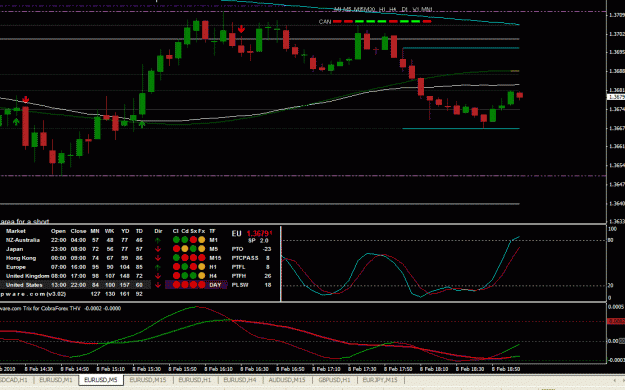The width and height of the screenshot is (625, 390).
Task: Click the 'M15' timeframe label
Action: pyautogui.click(x=215, y=258)
